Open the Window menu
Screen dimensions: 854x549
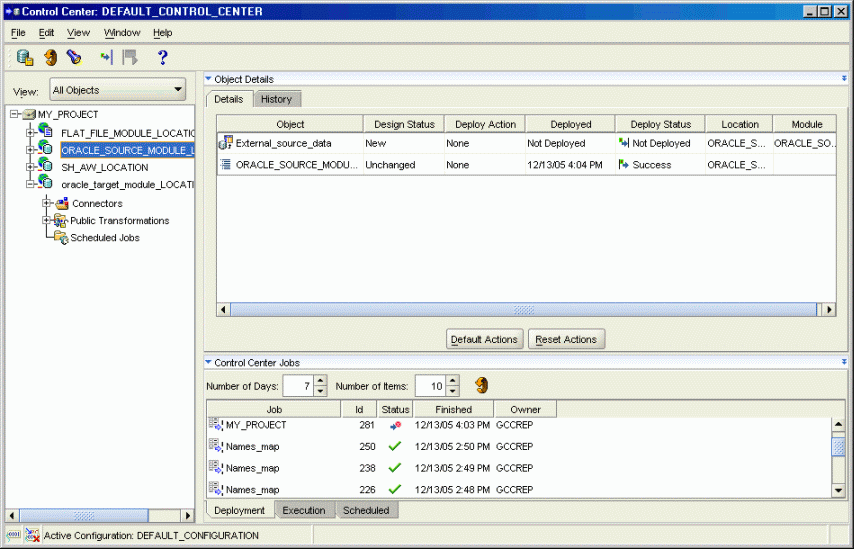pyautogui.click(x=122, y=33)
